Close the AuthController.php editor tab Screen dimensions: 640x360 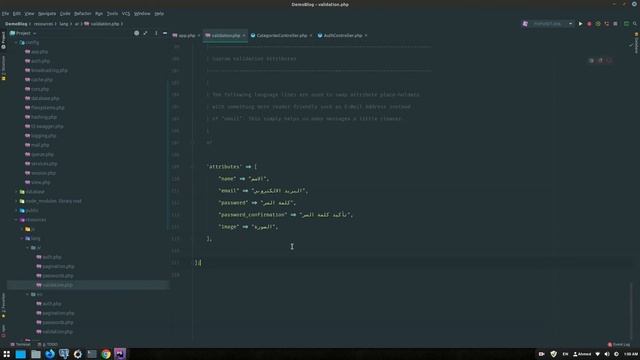[366, 36]
